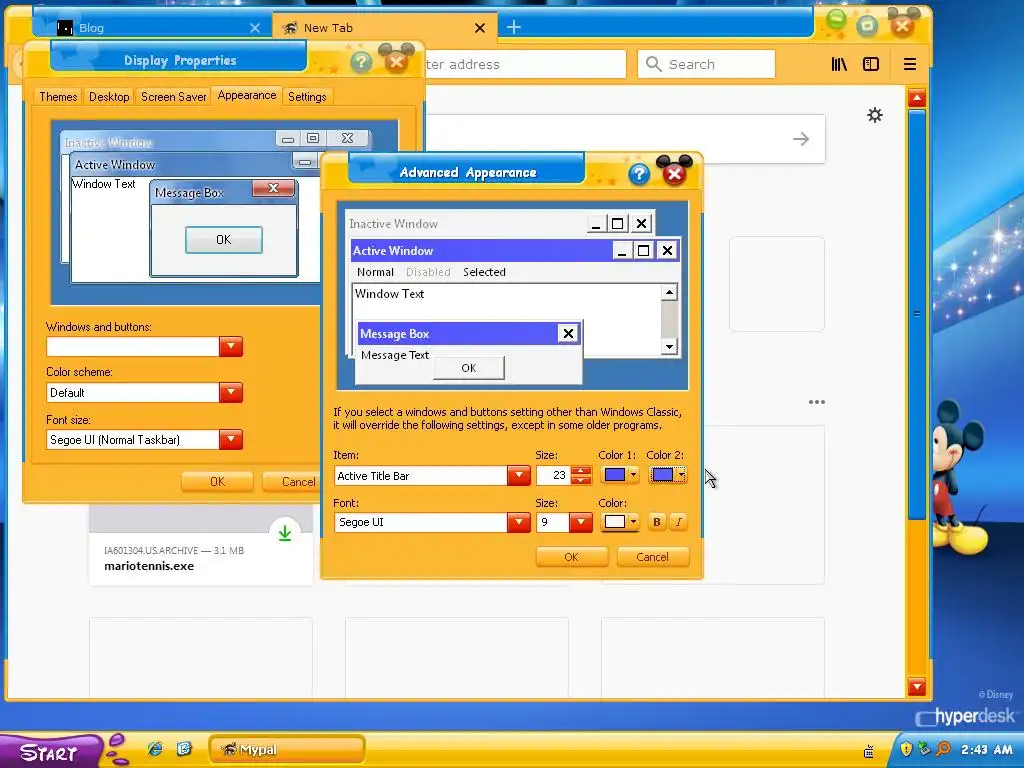Click the item Size field showing 23
Image resolution: width=1024 pixels, height=768 pixels.
[x=553, y=475]
